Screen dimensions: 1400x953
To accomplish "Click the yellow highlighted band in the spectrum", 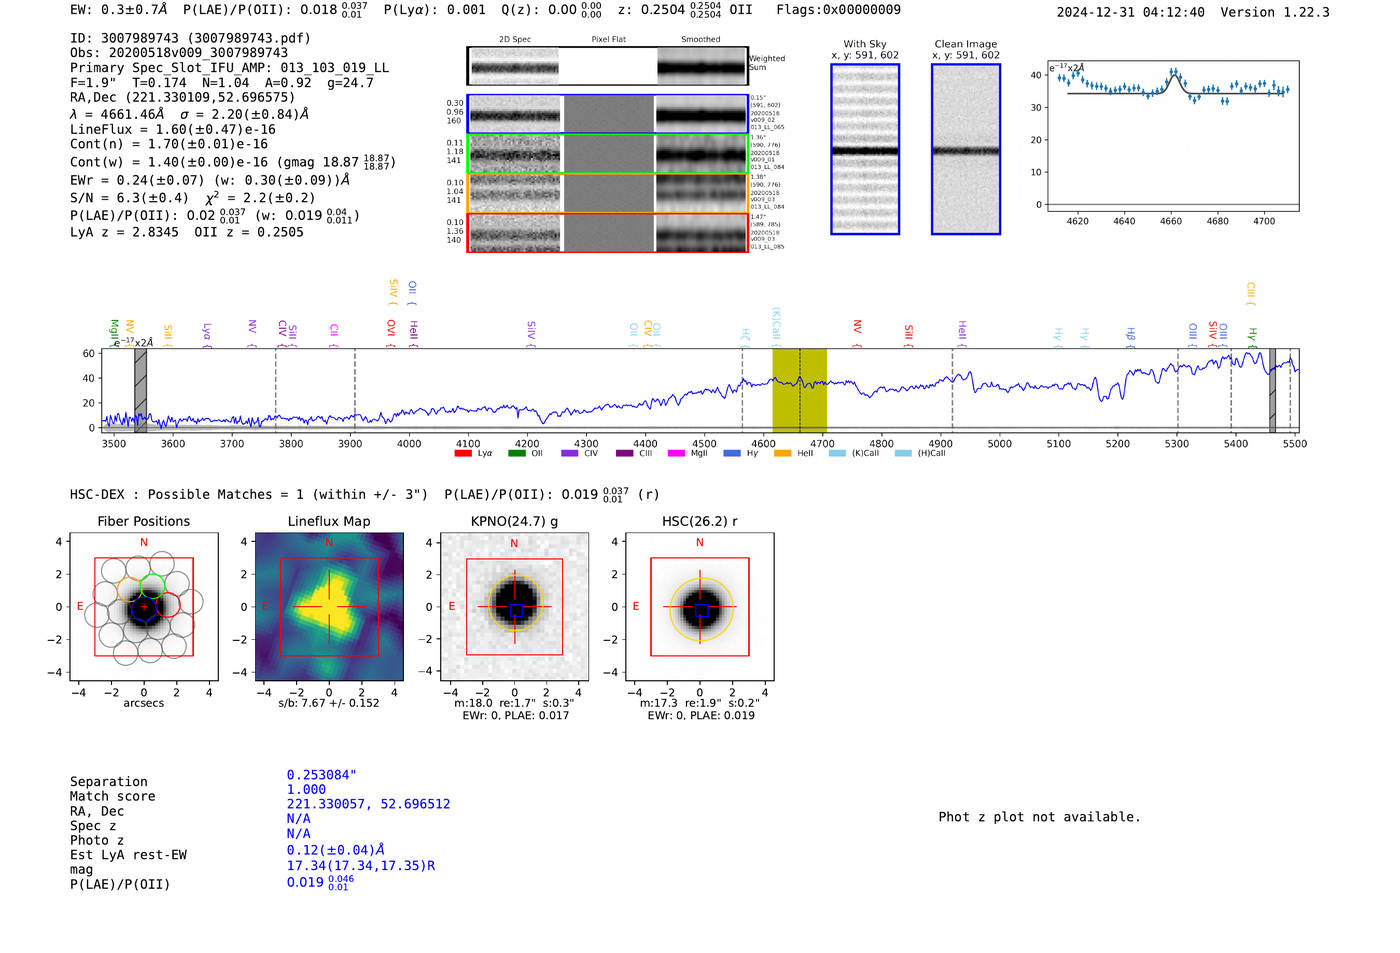I will [799, 390].
